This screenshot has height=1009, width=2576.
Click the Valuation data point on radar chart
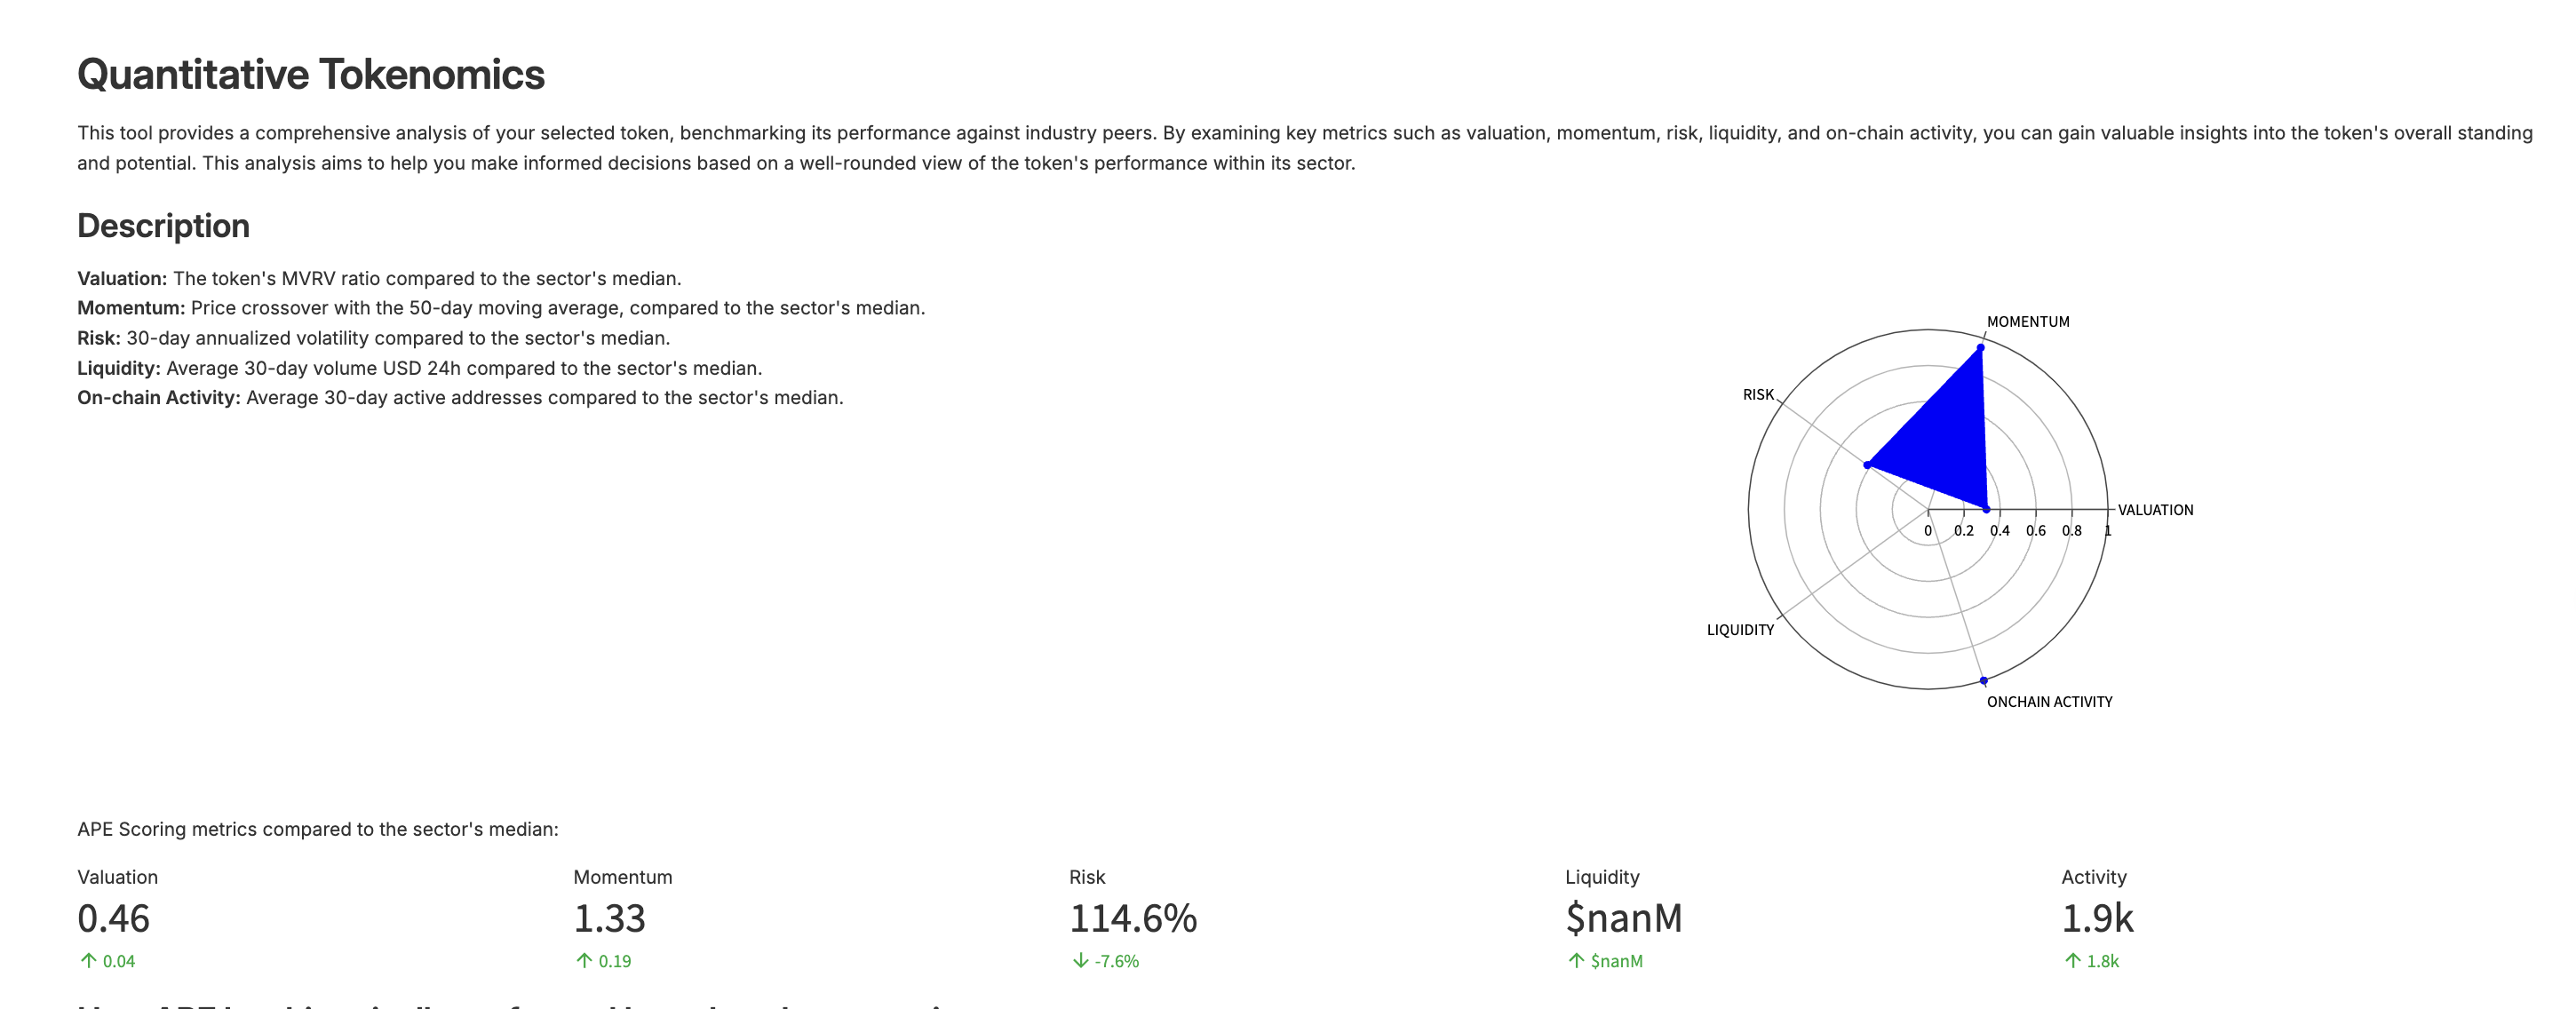tap(1986, 510)
